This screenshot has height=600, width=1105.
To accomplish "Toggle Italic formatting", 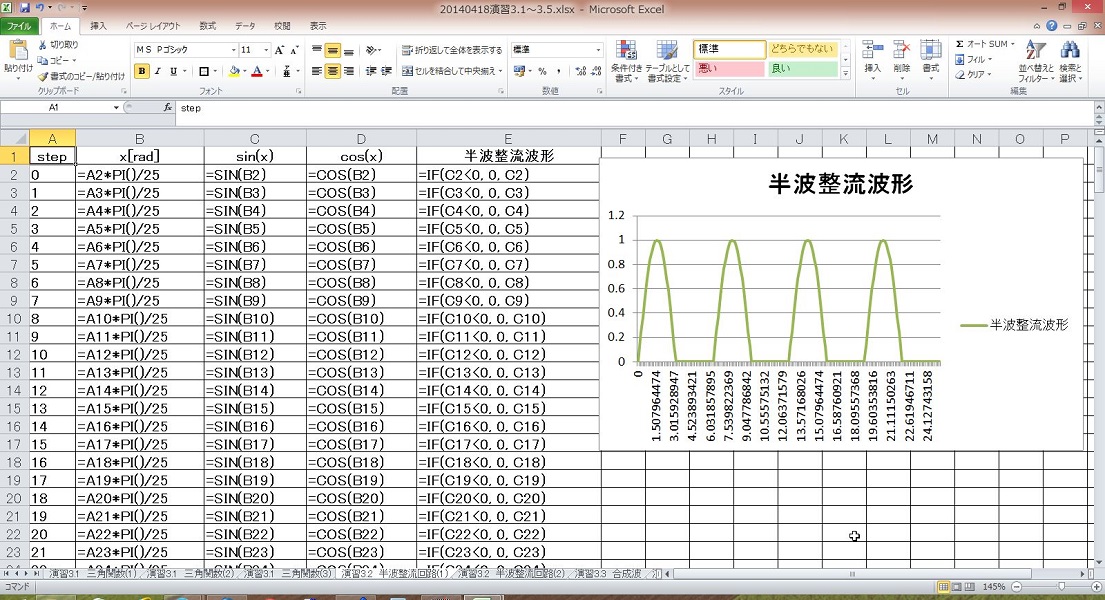I will coord(158,71).
